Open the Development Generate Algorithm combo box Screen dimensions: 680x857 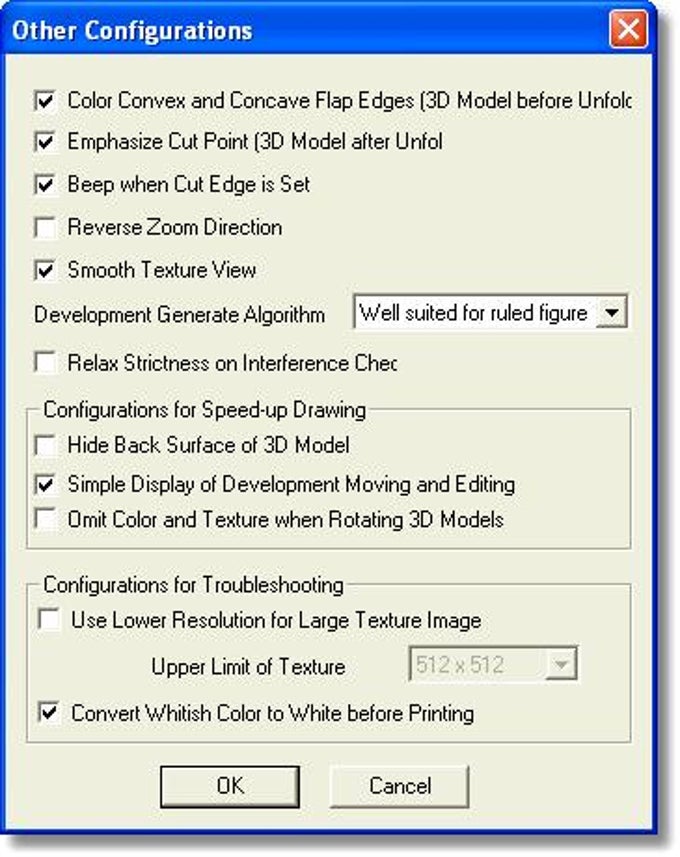490,313
